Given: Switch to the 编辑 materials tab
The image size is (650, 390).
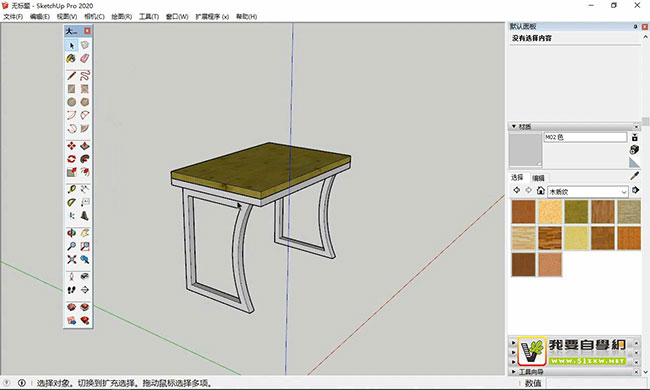Looking at the screenshot, I should [538, 178].
